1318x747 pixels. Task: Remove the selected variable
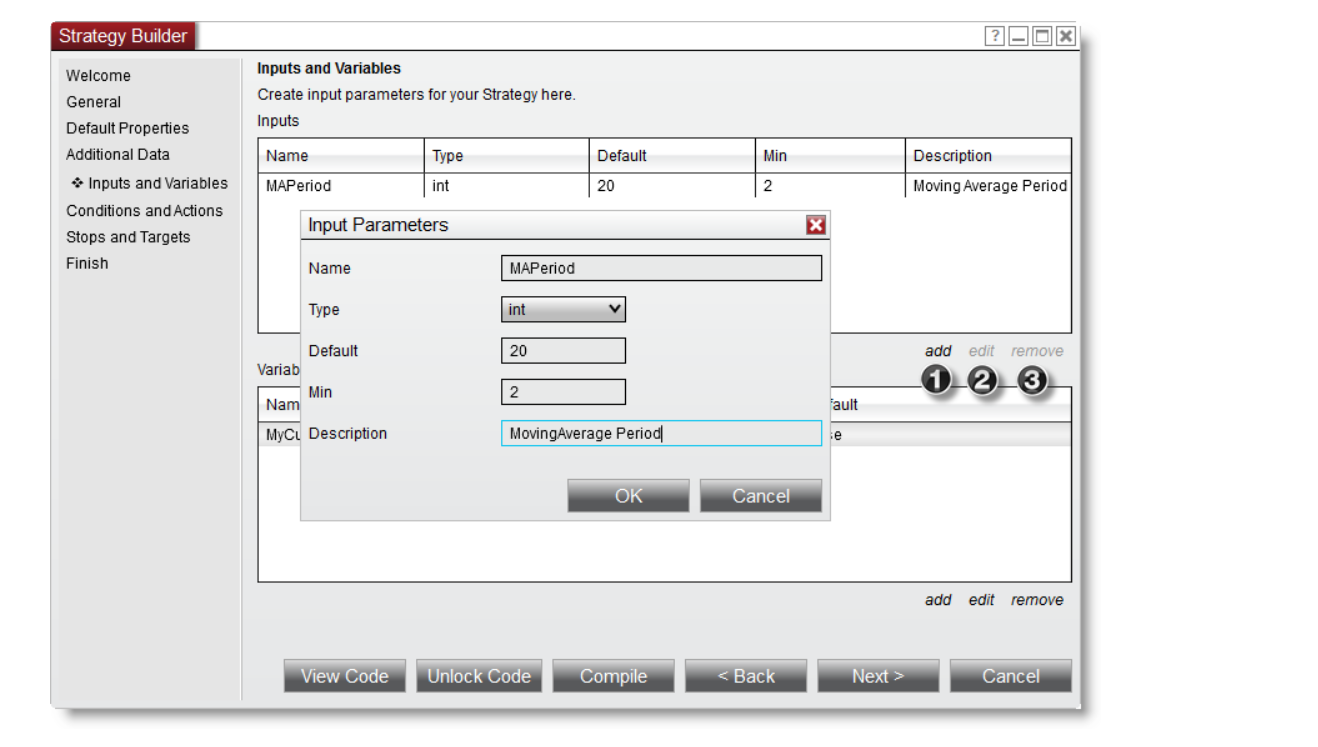pos(1037,600)
